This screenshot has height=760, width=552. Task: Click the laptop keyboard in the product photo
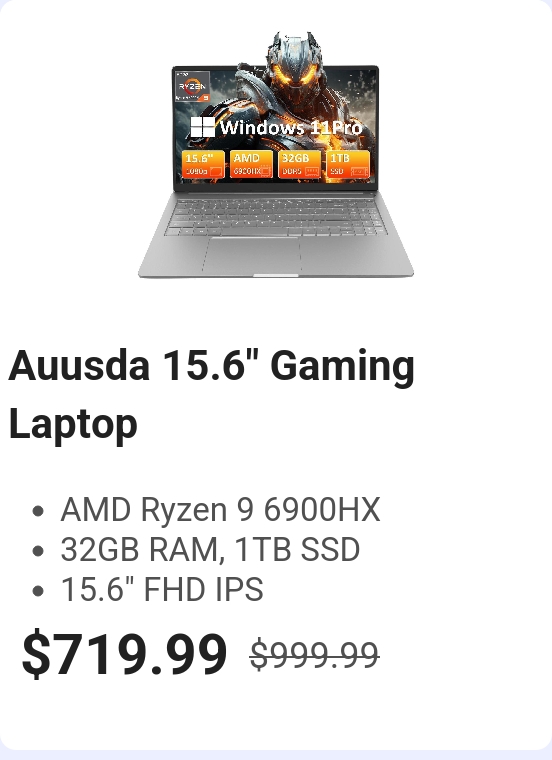pos(275,218)
